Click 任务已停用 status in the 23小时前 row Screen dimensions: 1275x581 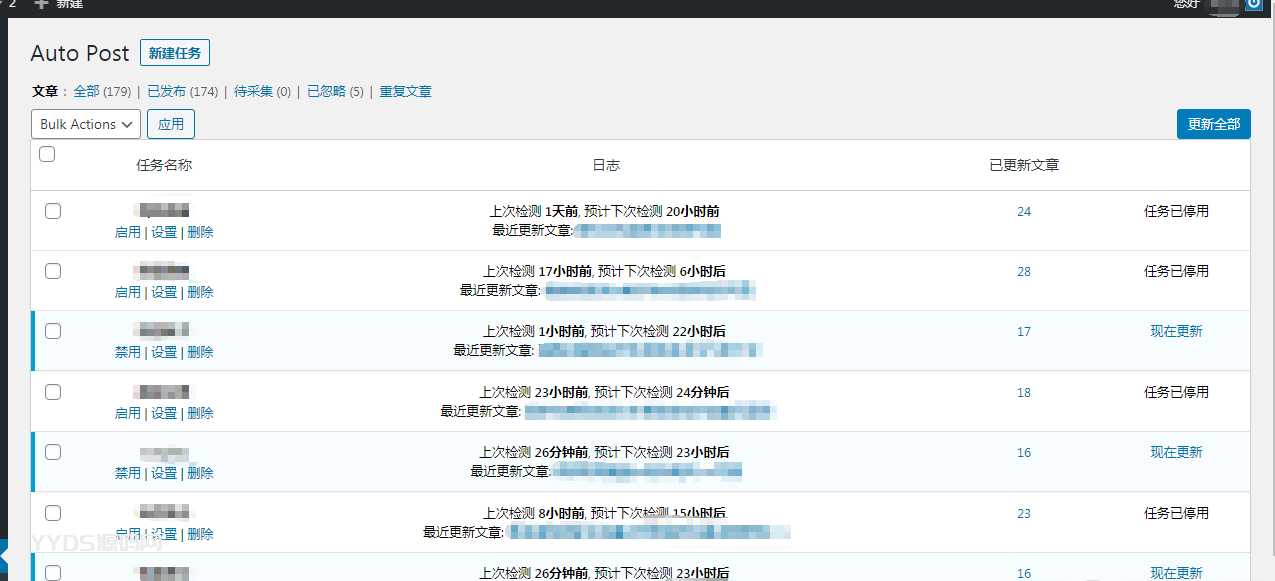(x=1176, y=392)
